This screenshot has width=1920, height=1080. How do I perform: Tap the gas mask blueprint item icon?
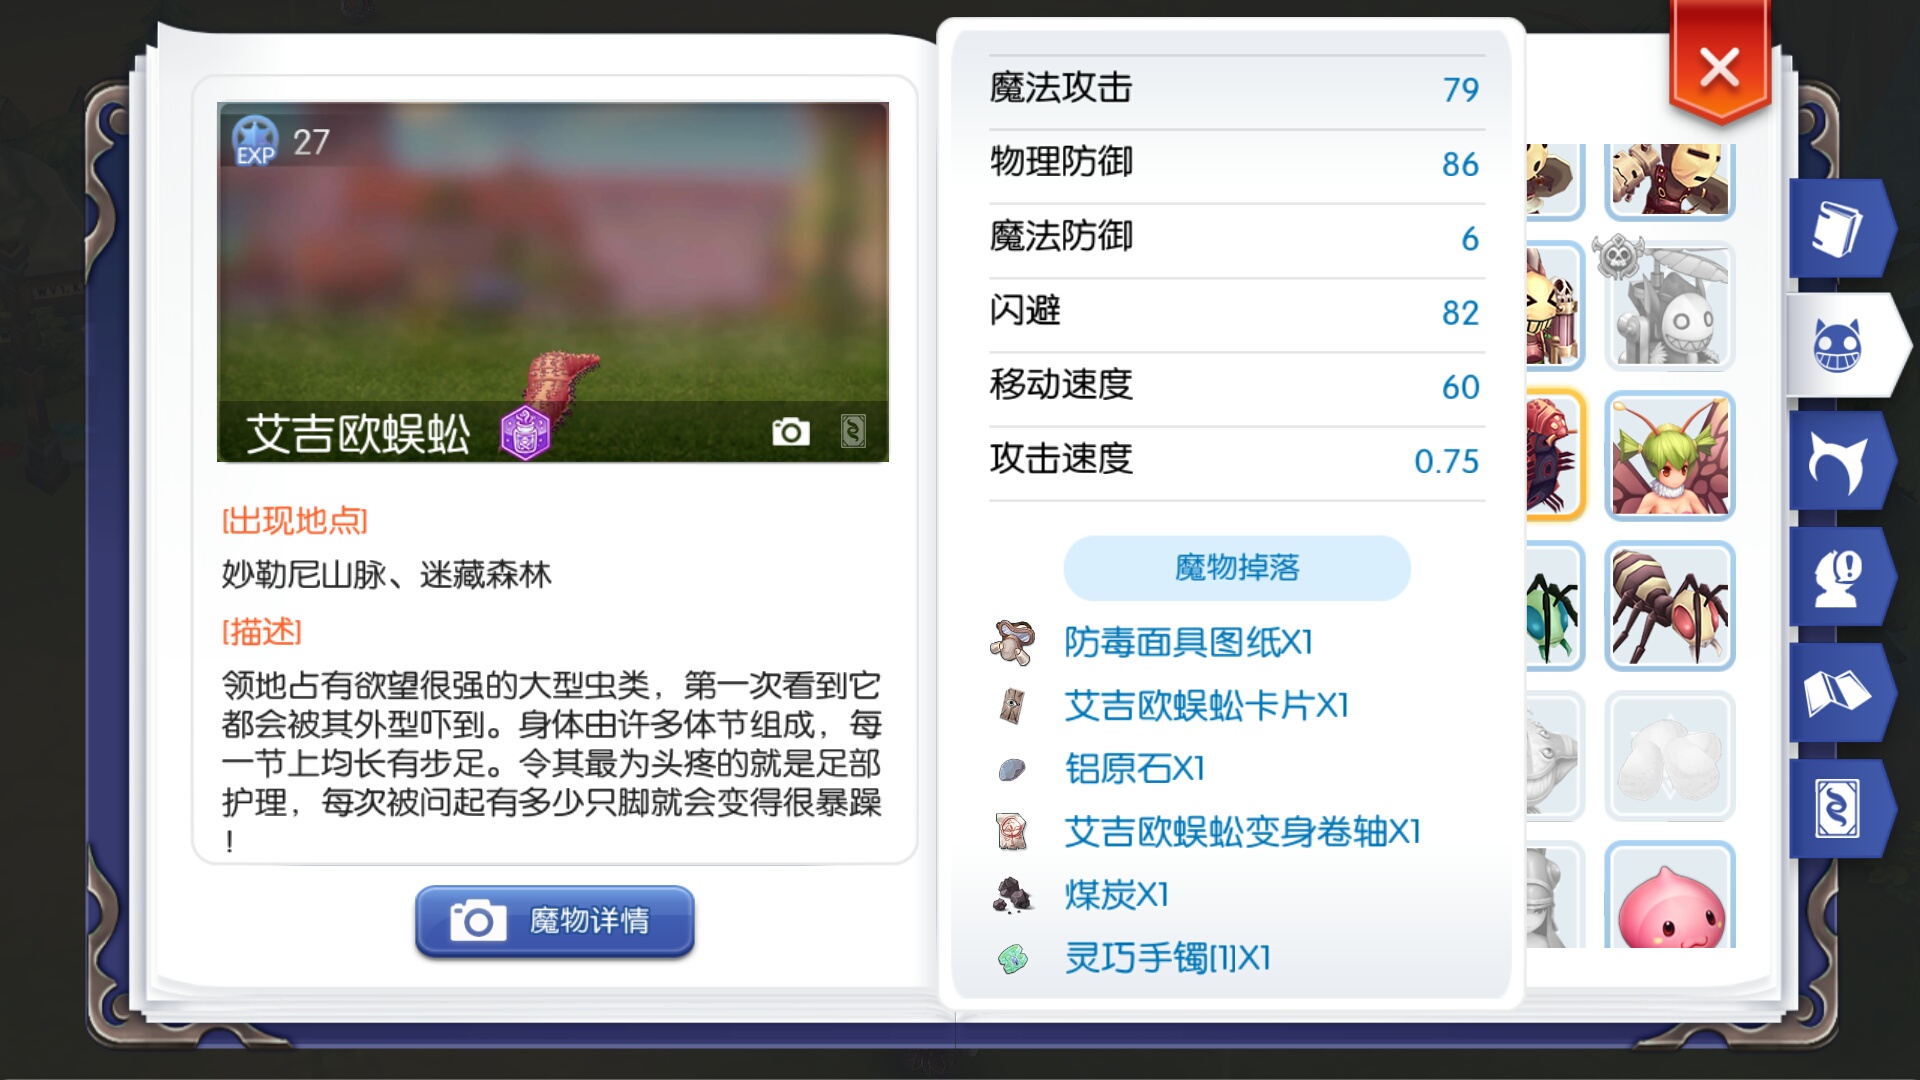point(1012,642)
